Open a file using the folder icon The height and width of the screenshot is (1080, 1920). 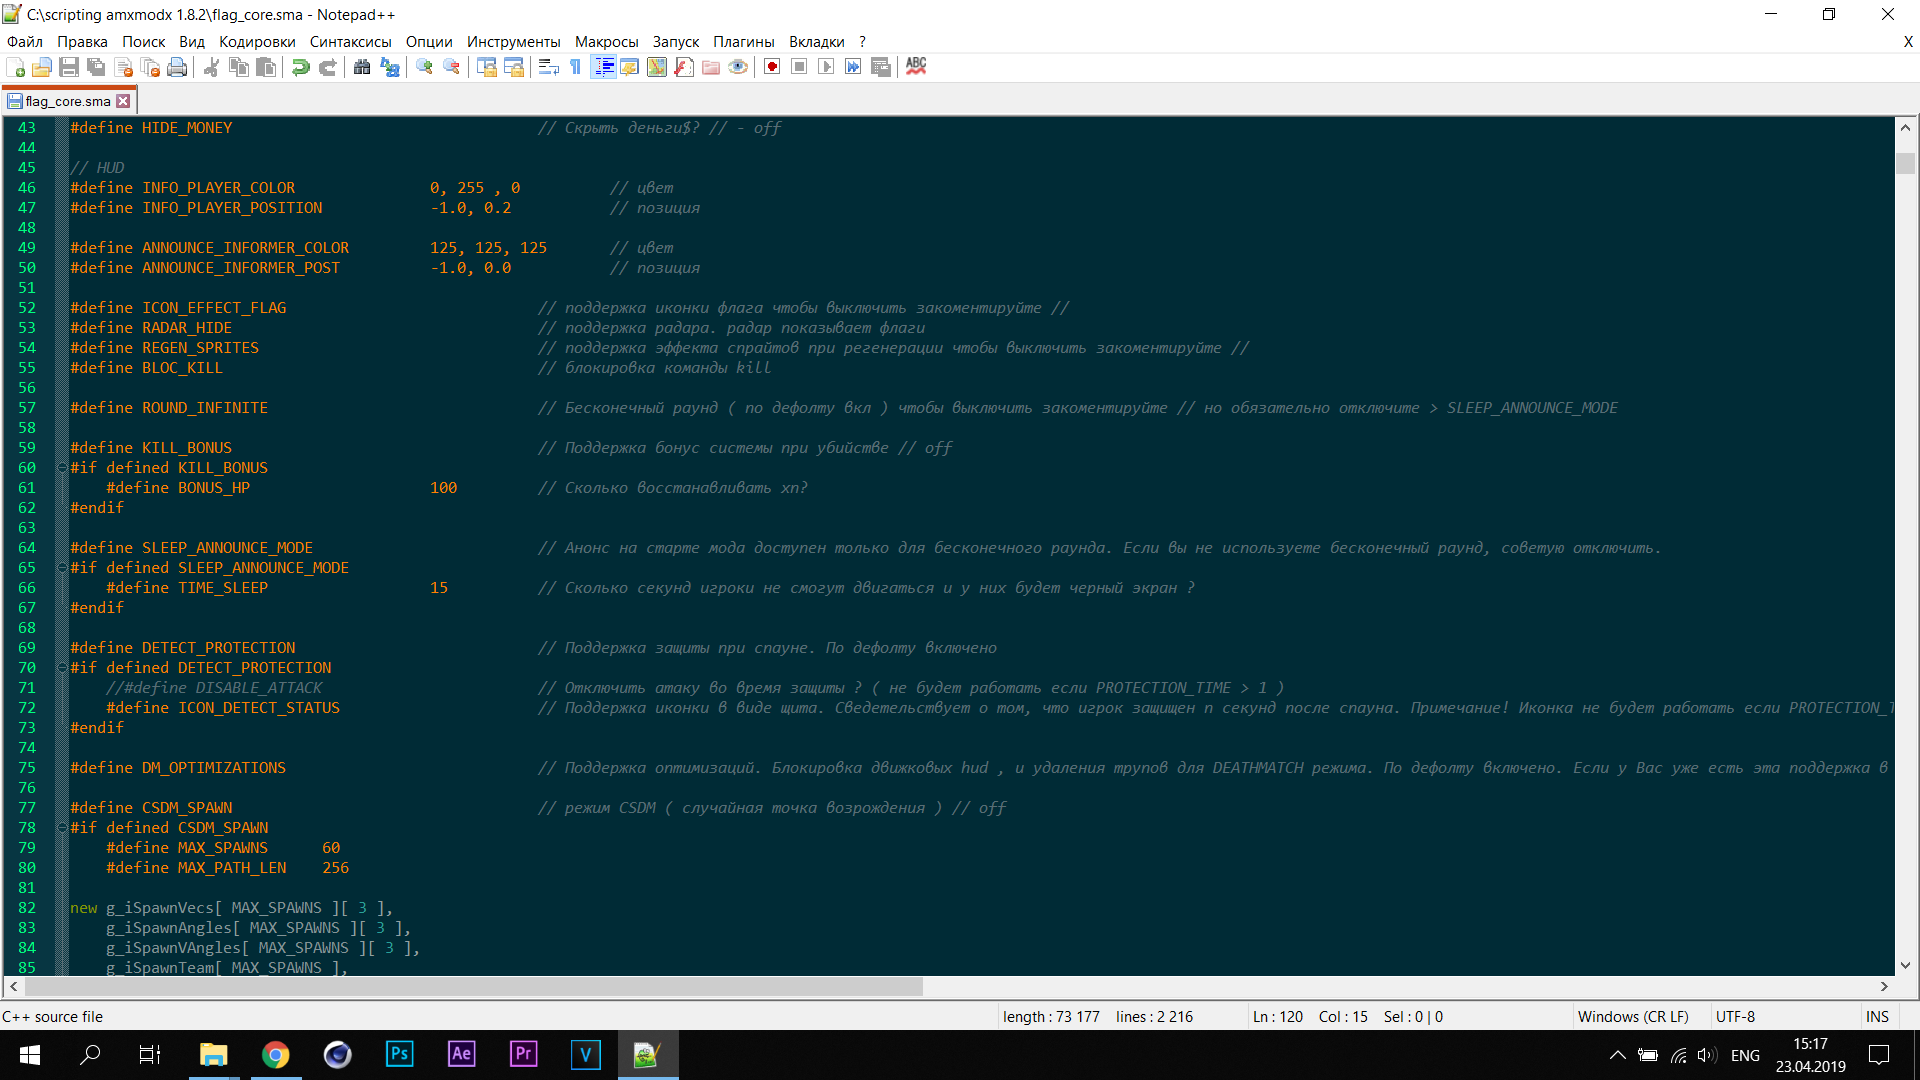pyautogui.click(x=42, y=67)
